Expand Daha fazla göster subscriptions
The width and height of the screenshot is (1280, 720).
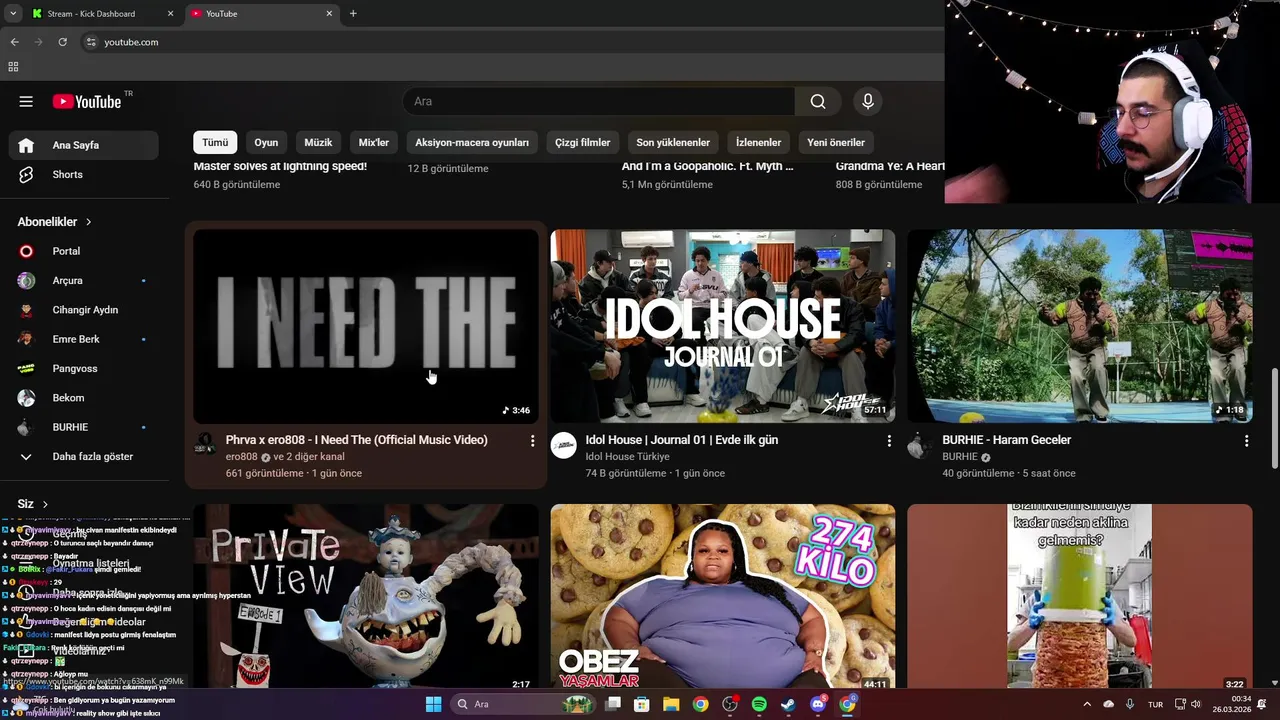pyautogui.click(x=84, y=456)
